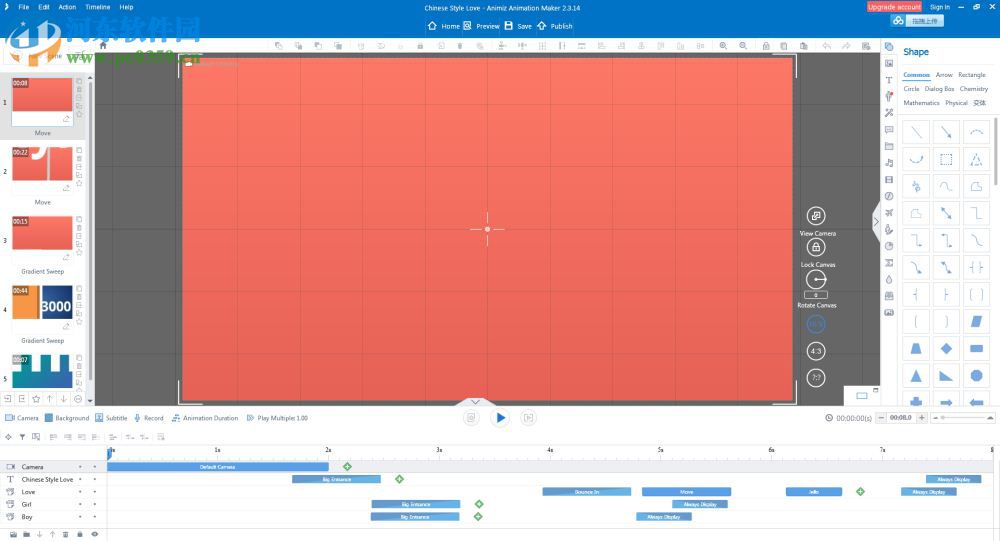This screenshot has width=1000, height=541.
Task: Click the Rotate Canvas dial
Action: [816, 279]
